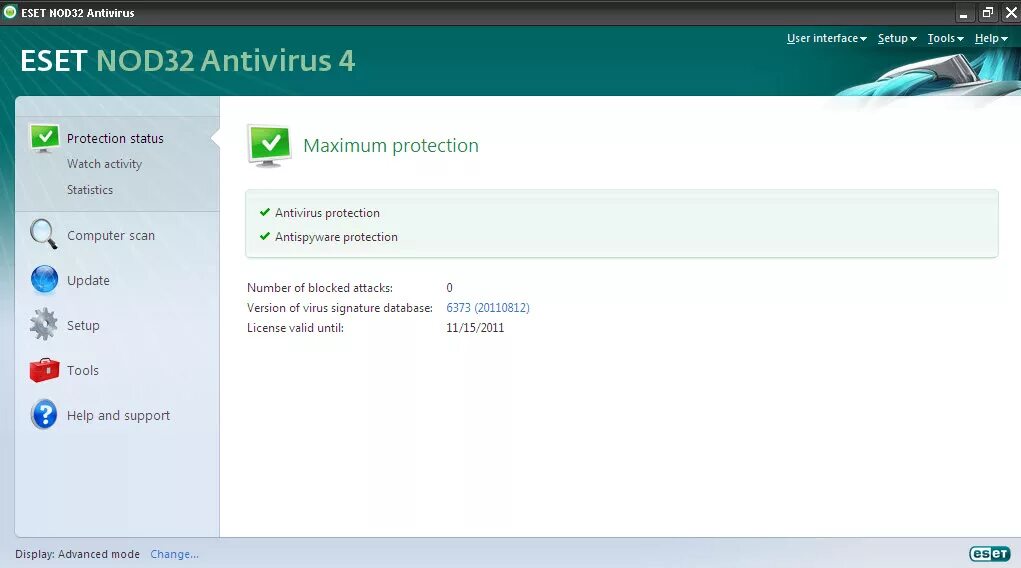Image resolution: width=1021 pixels, height=568 pixels.
Task: Click the red Tools toolbox icon
Action: tap(44, 369)
